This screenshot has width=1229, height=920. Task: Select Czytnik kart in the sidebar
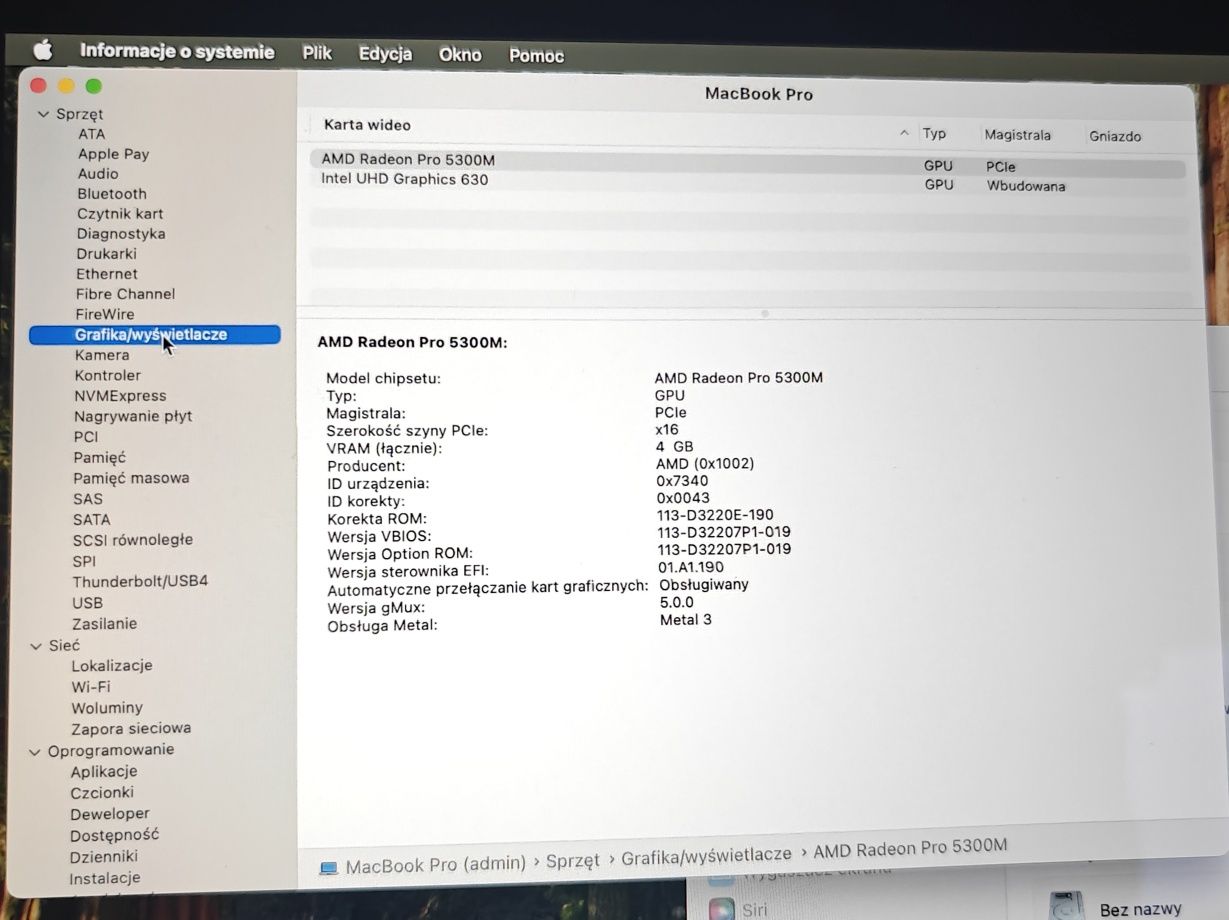[120, 214]
